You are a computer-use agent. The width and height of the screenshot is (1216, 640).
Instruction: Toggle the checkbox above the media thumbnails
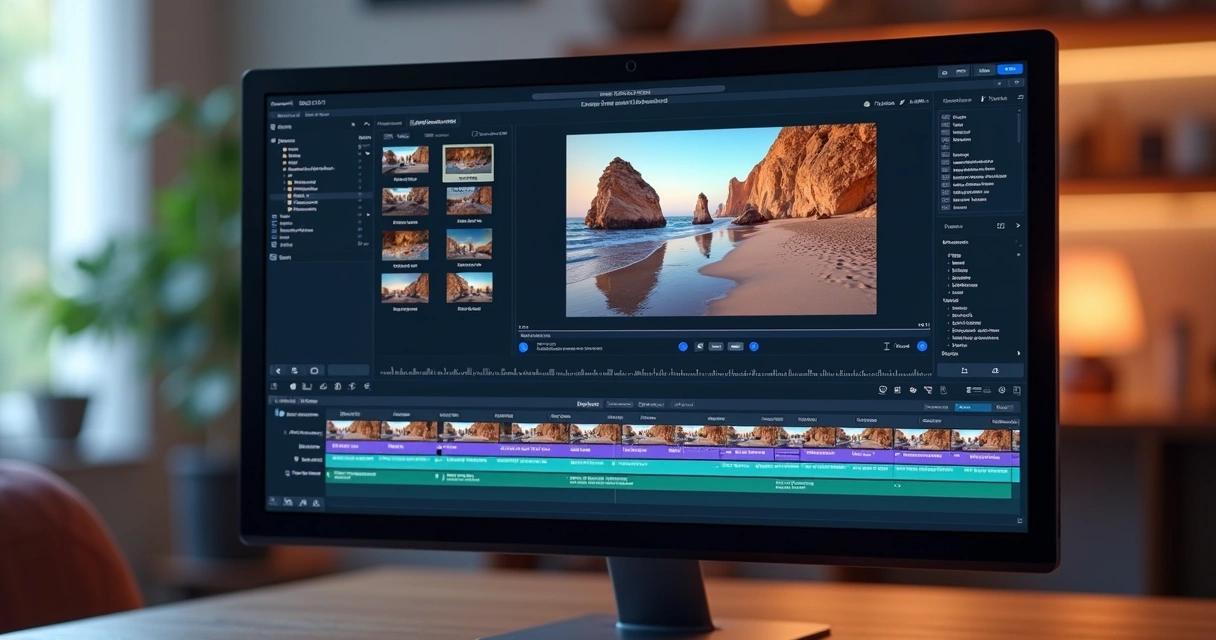click(x=474, y=134)
